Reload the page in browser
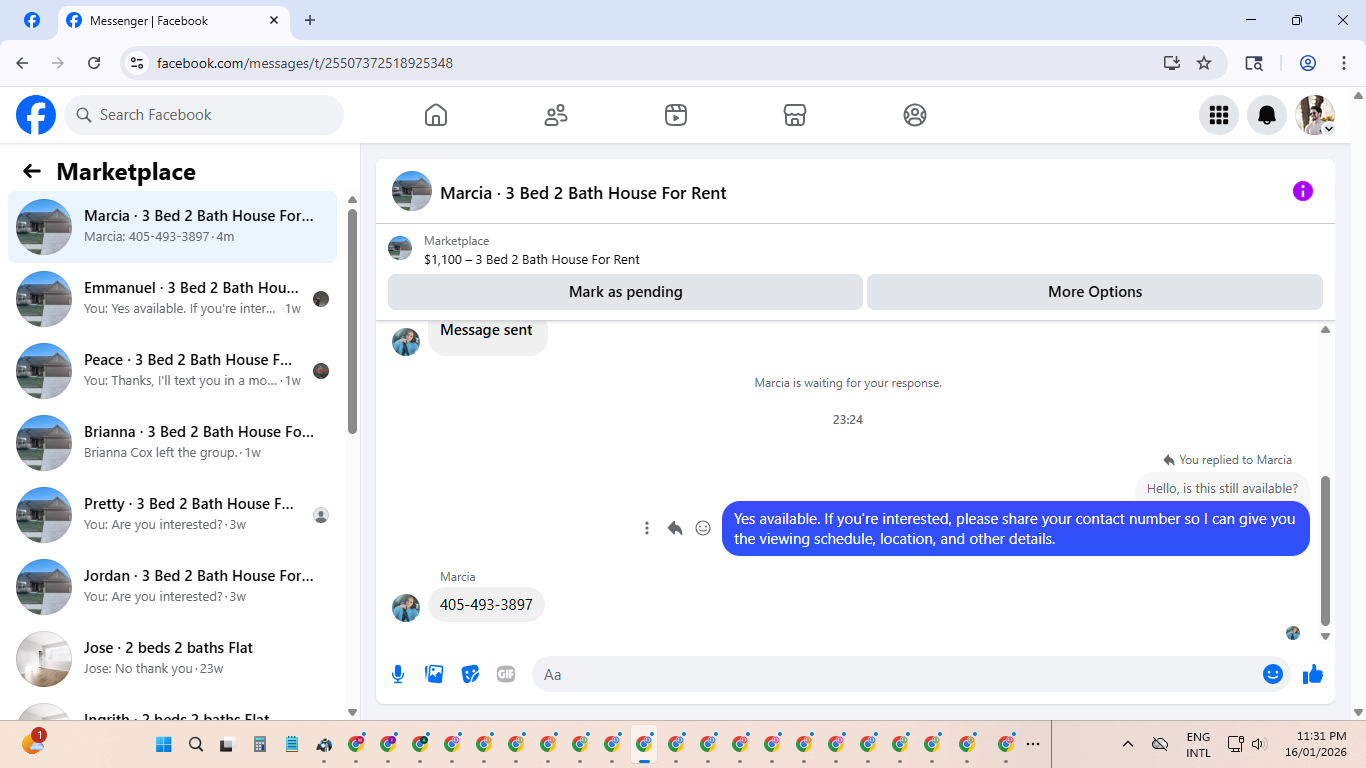This screenshot has height=768, width=1366. click(x=94, y=63)
